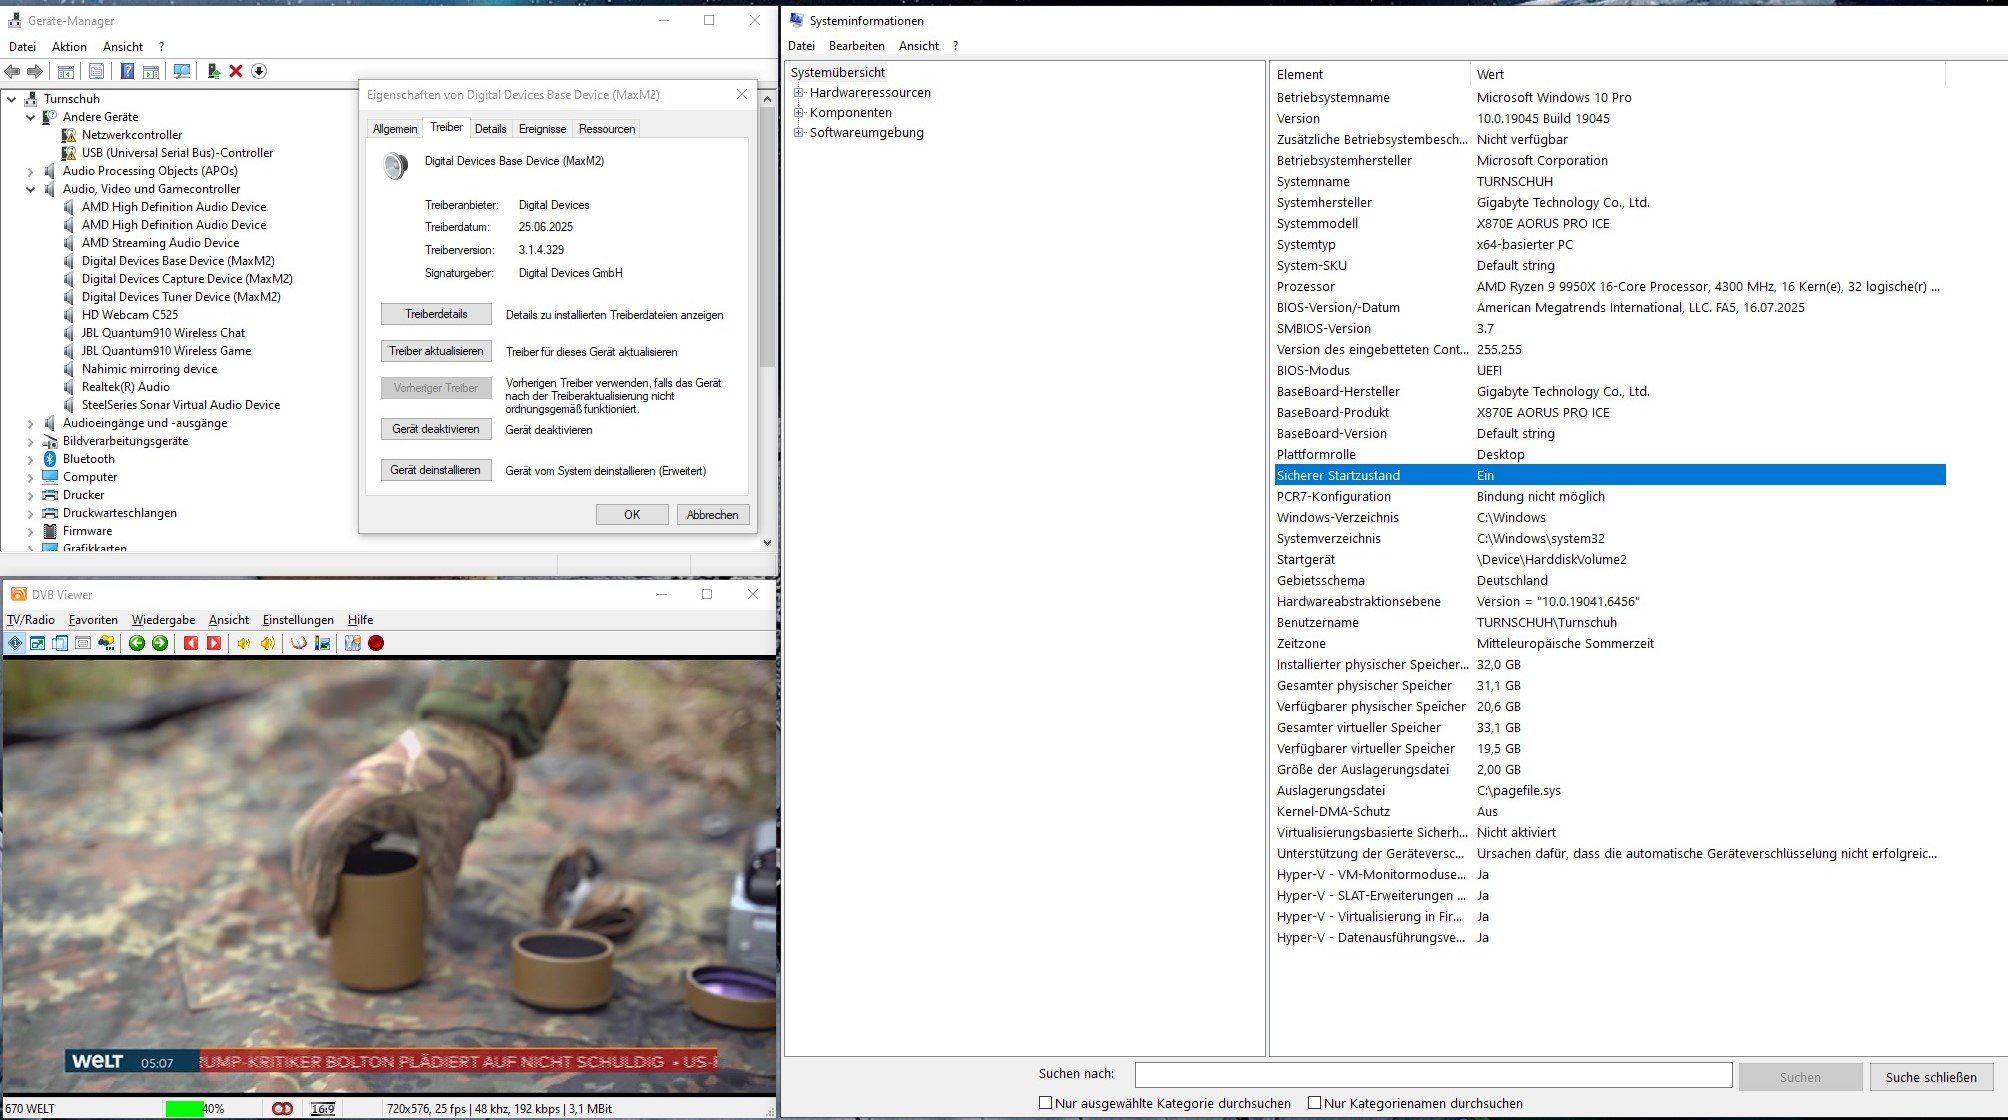Click green previous channel arrow in DVB Viewer
Screen dimensions: 2008x1120
click(x=137, y=643)
